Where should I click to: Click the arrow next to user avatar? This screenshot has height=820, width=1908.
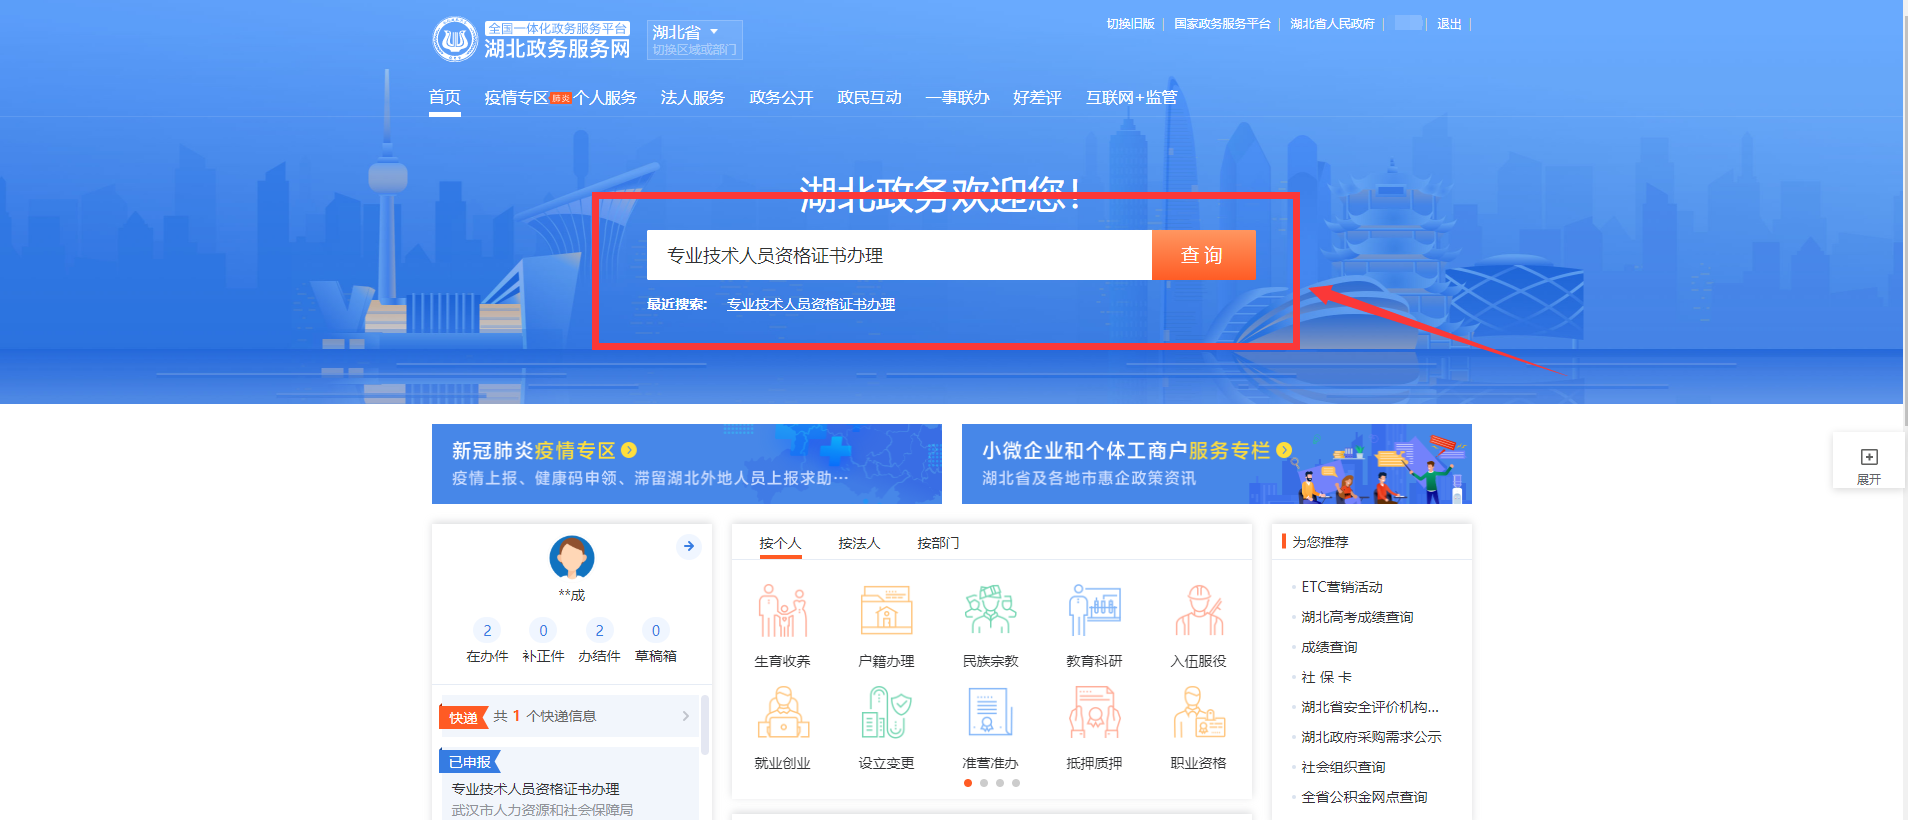[x=688, y=546]
